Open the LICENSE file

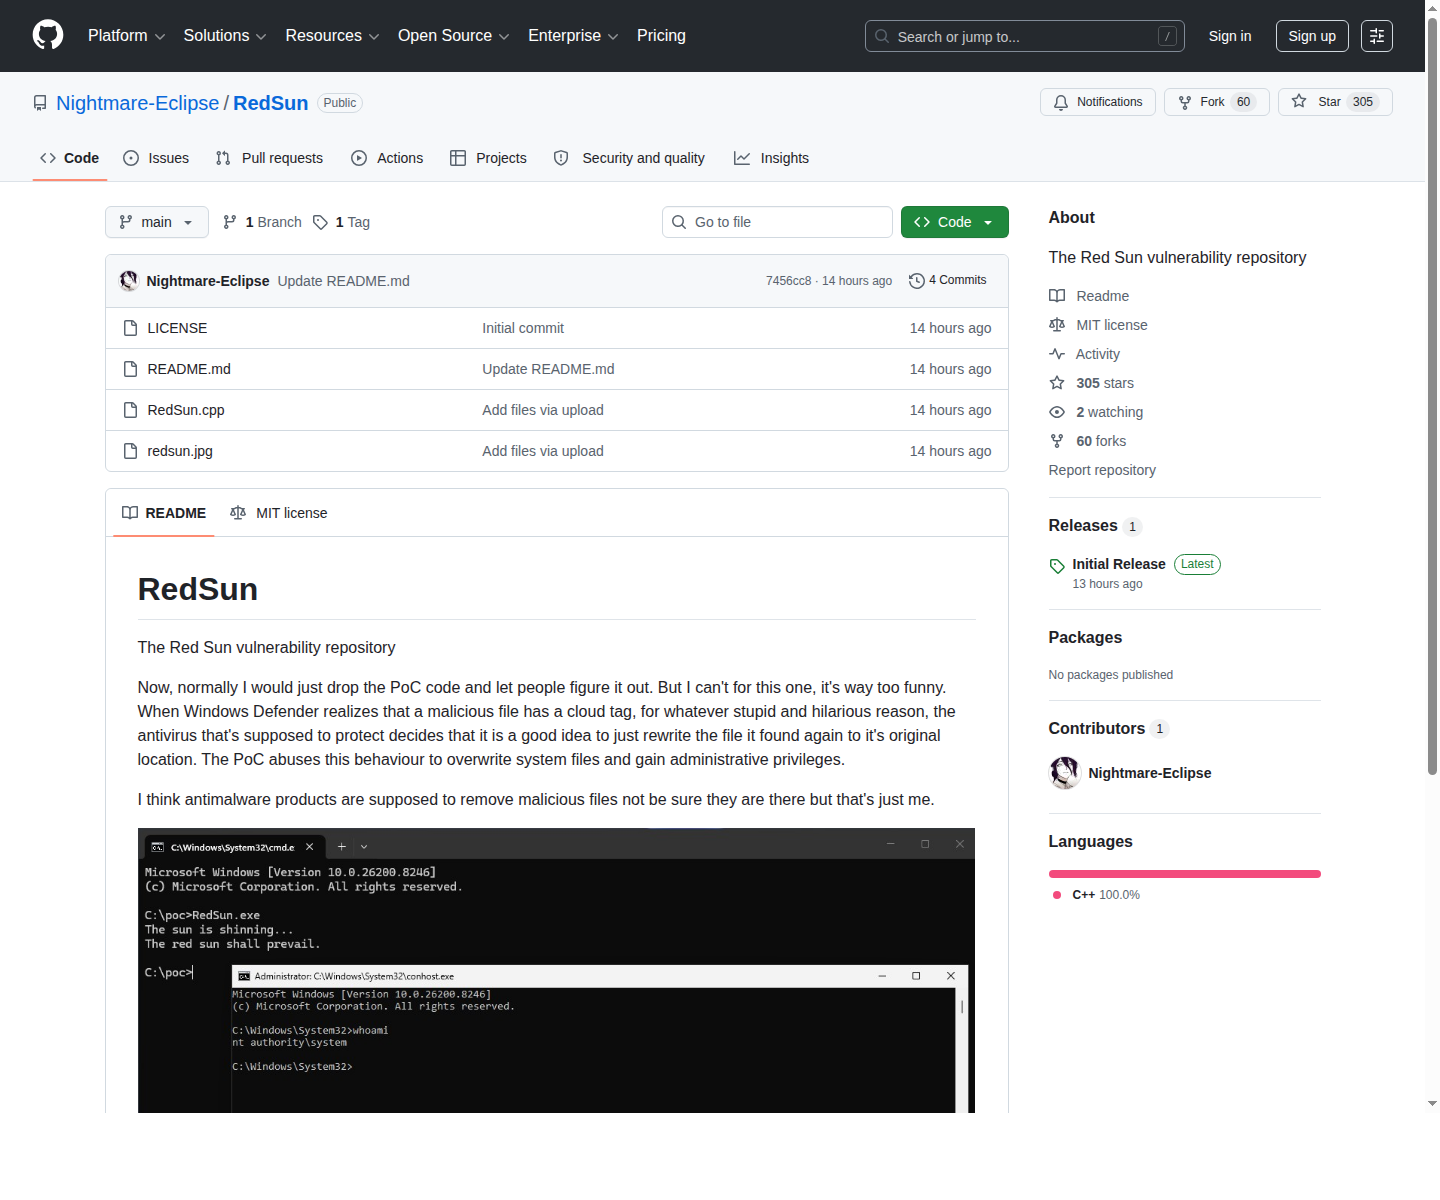click(x=177, y=328)
